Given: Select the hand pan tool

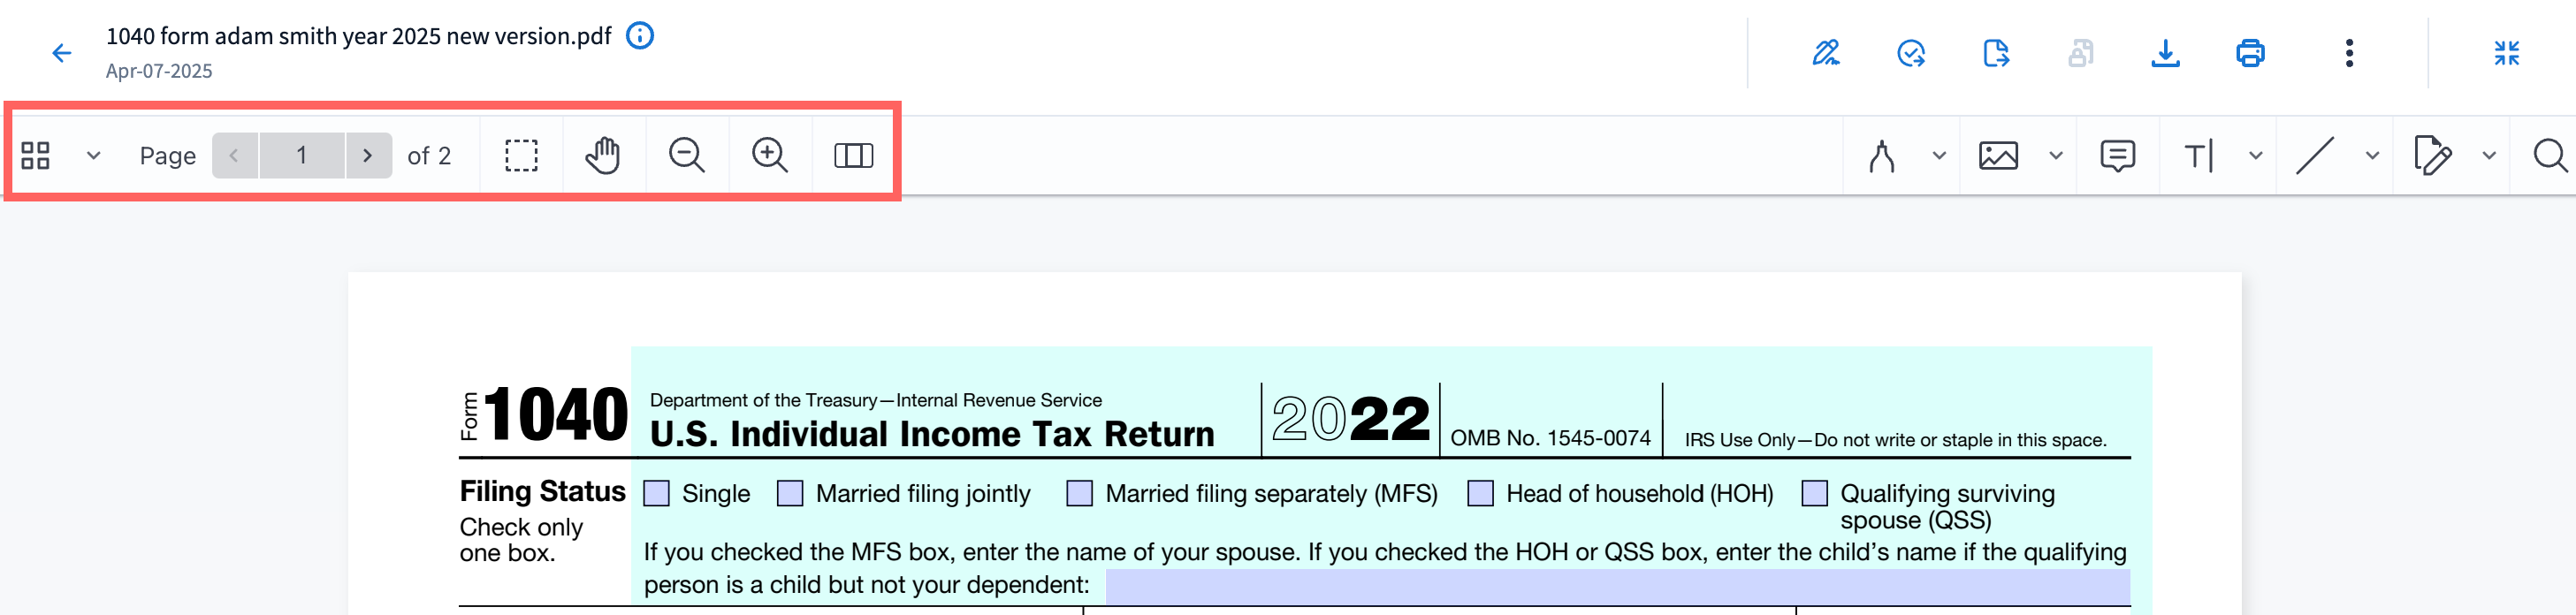Looking at the screenshot, I should pos(603,156).
